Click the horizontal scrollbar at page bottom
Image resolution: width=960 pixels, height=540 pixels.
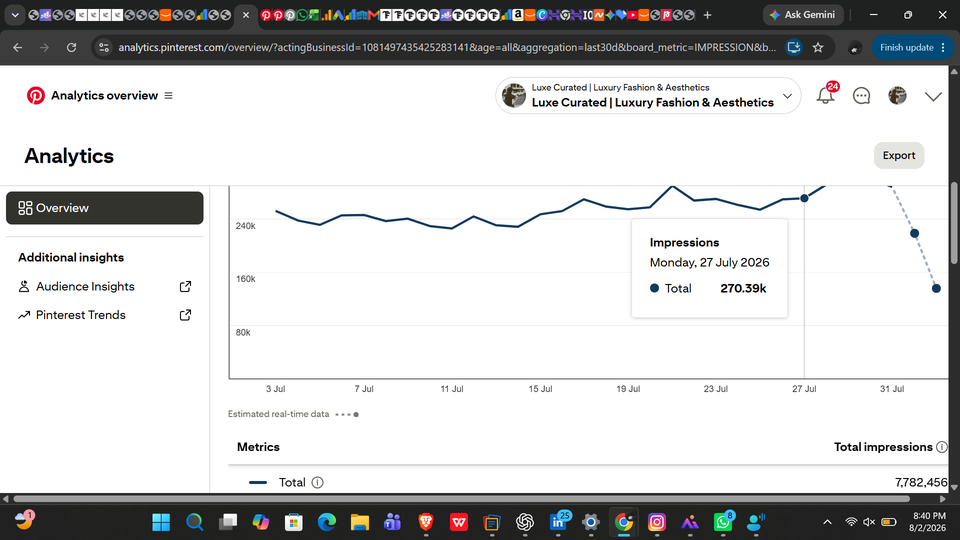[460, 499]
